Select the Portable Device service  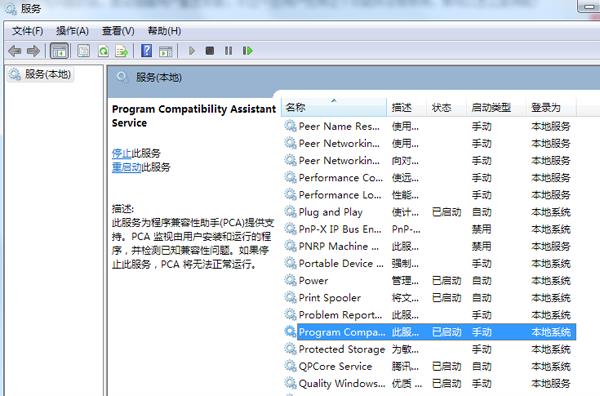(429, 263)
